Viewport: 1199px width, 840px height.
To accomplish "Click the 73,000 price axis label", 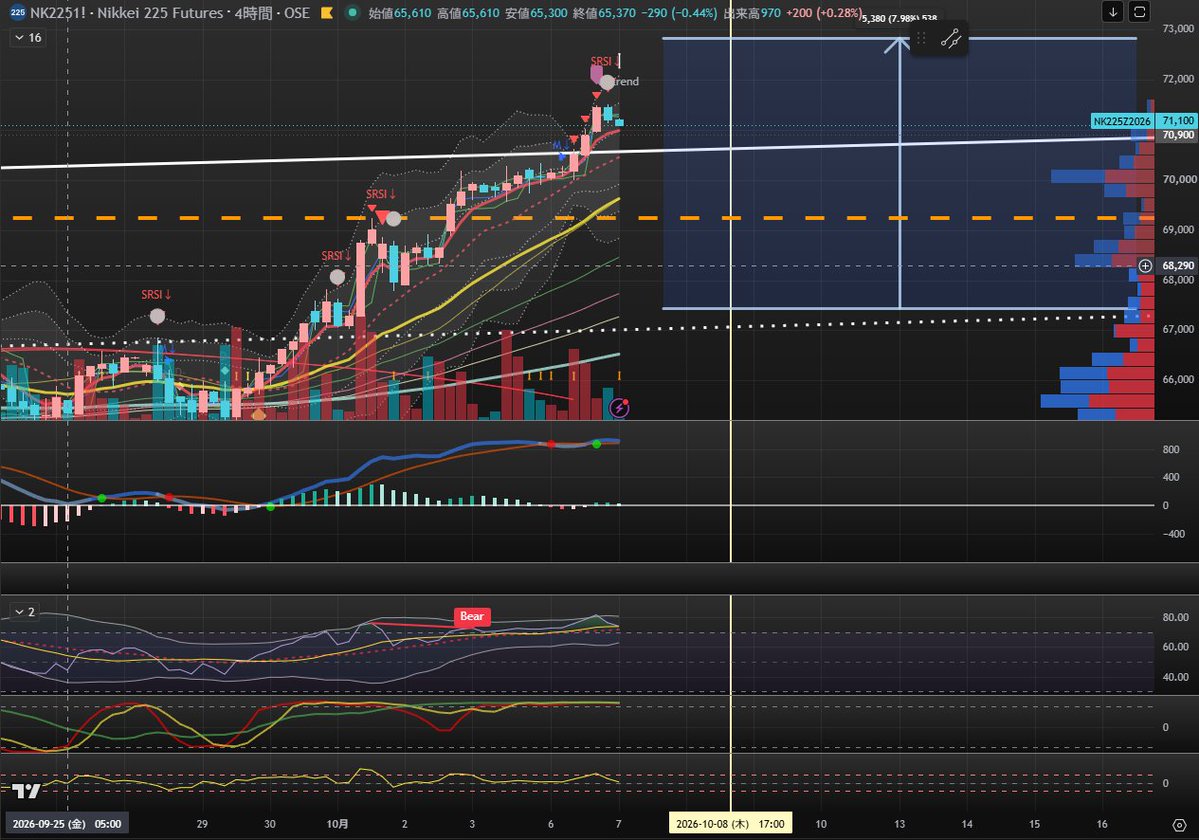I will pyautogui.click(x=1178, y=28).
